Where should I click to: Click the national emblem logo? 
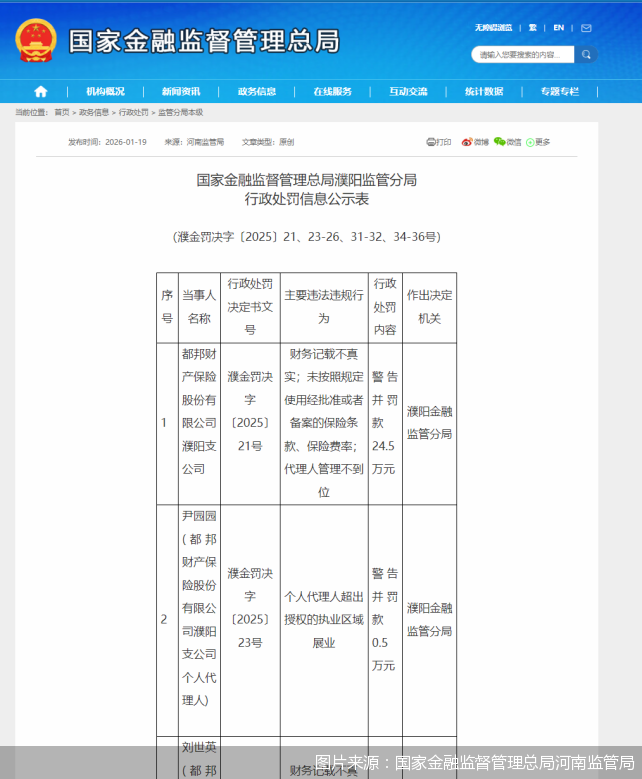(x=36, y=40)
